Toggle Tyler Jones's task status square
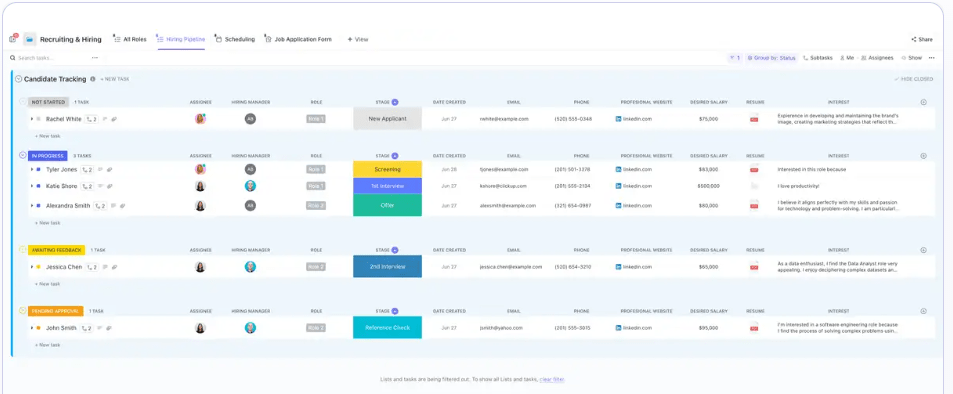This screenshot has height=394, width=953. (x=38, y=169)
